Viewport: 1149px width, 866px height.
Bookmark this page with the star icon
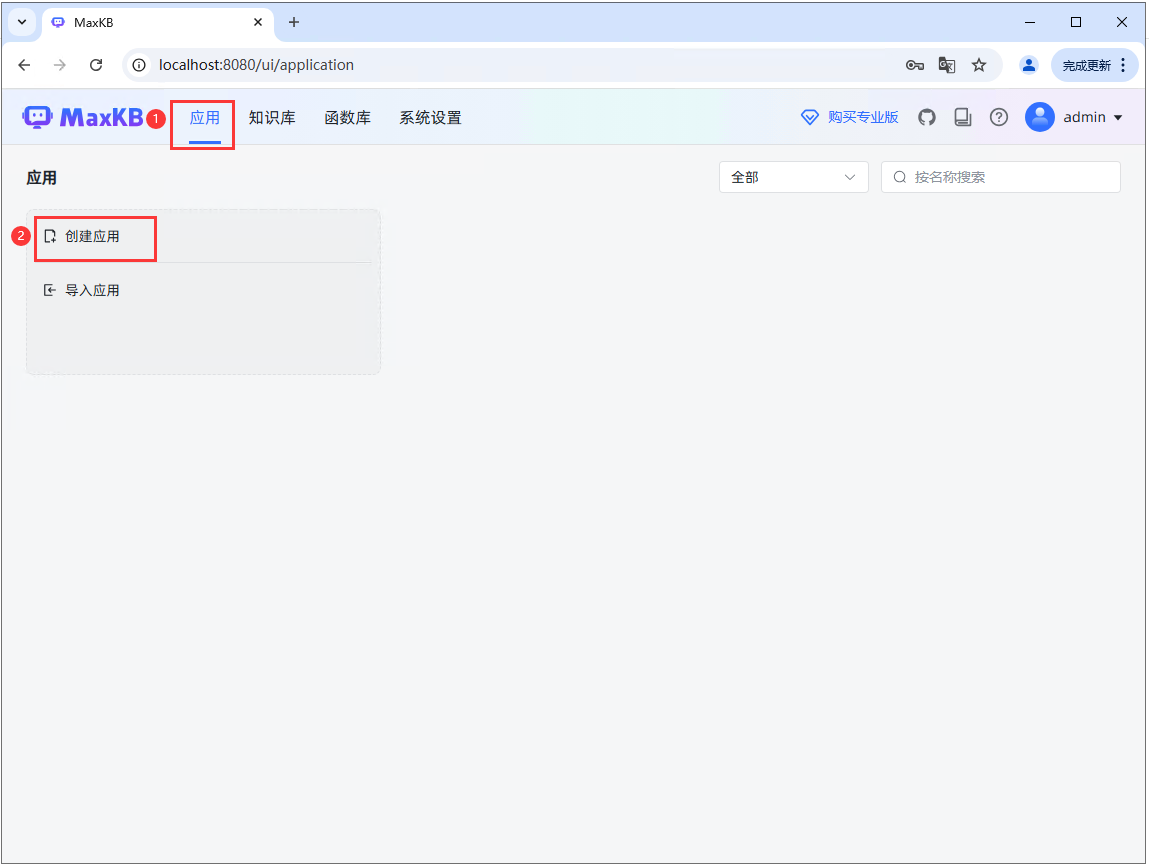979,65
